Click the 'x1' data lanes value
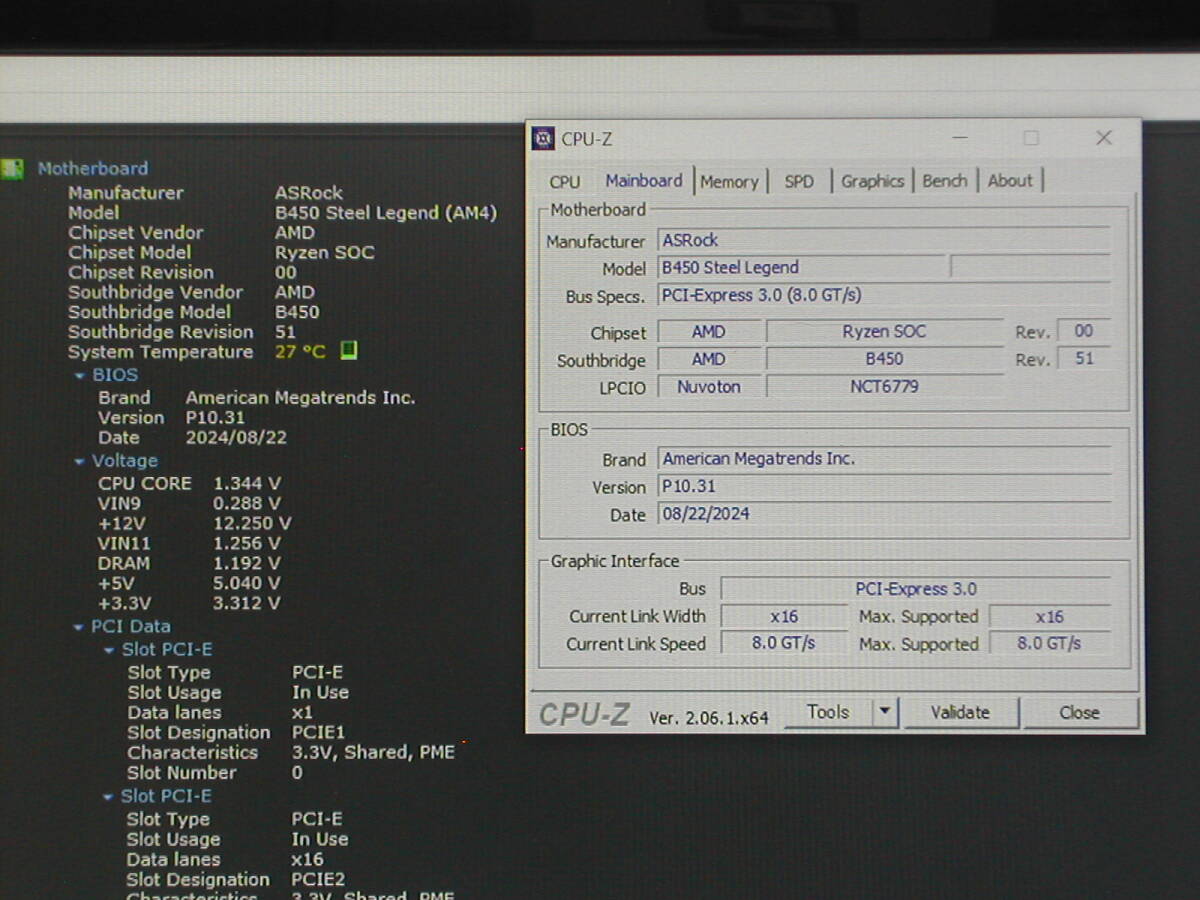This screenshot has width=1200, height=900. tap(302, 713)
